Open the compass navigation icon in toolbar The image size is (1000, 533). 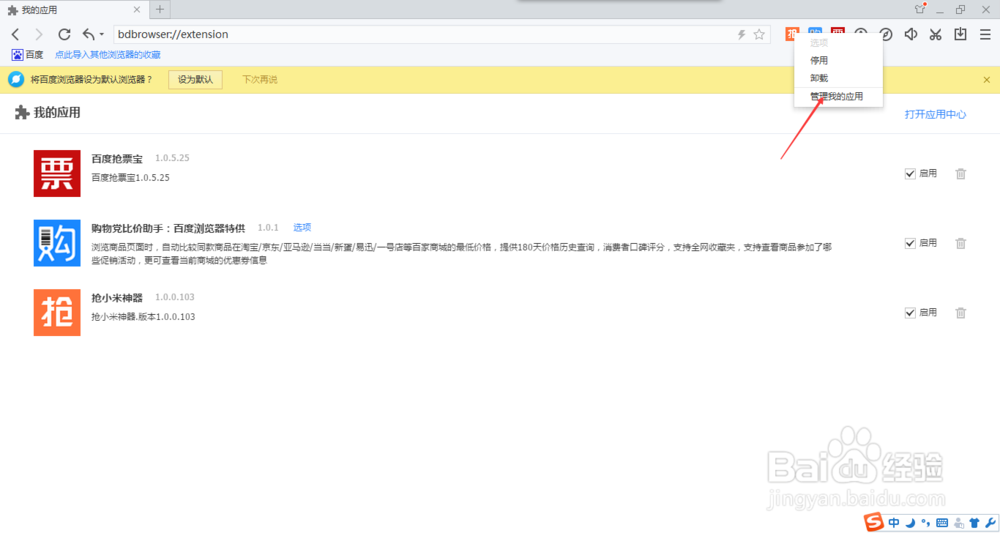pyautogui.click(x=886, y=34)
